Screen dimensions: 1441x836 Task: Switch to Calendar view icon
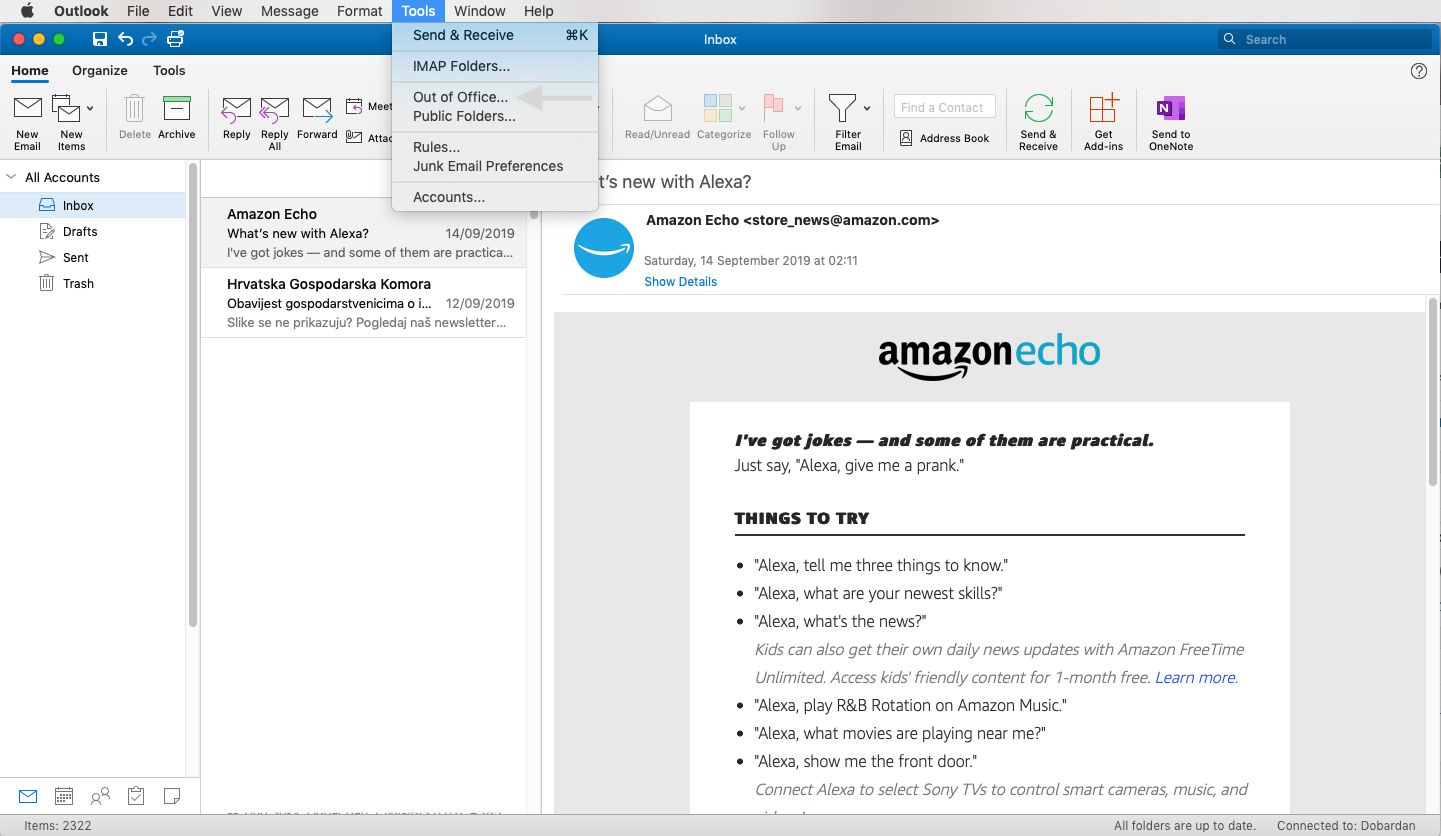[64, 796]
